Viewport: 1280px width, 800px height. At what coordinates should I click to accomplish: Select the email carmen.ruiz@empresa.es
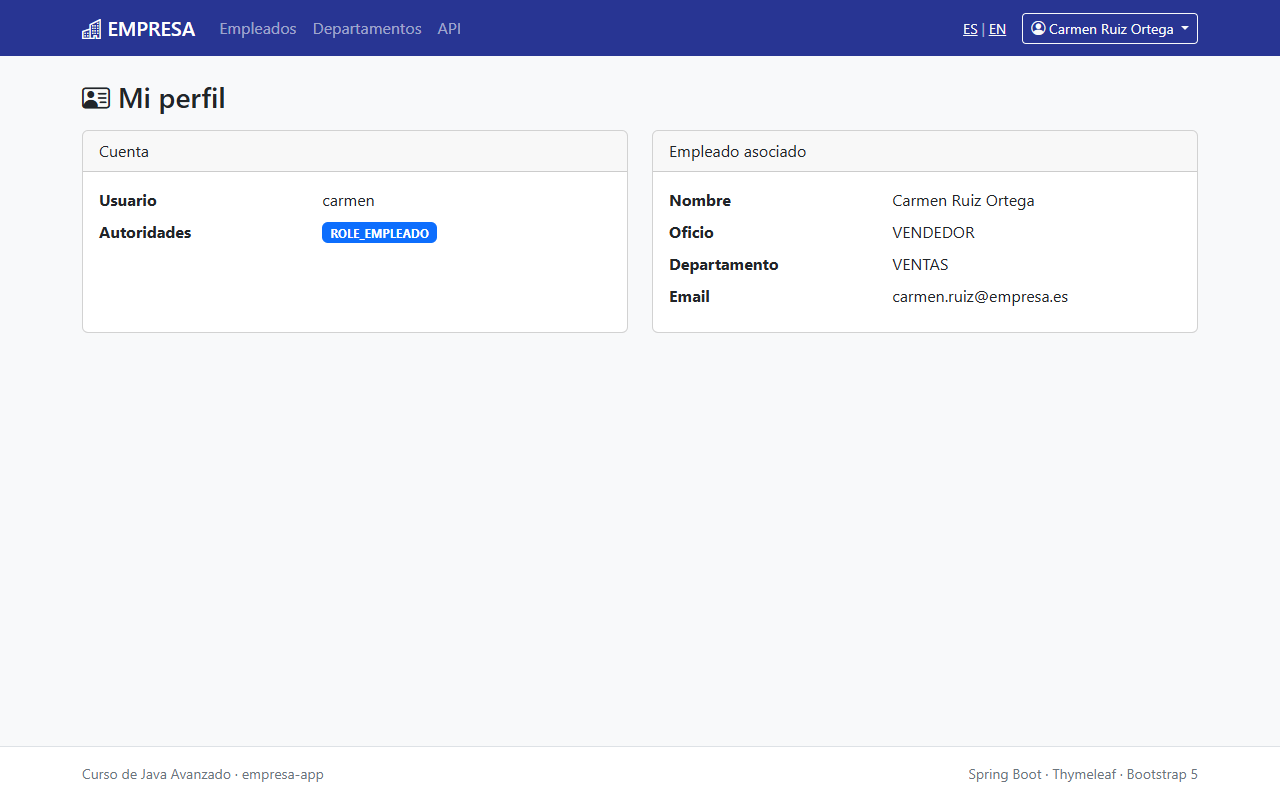click(x=980, y=297)
